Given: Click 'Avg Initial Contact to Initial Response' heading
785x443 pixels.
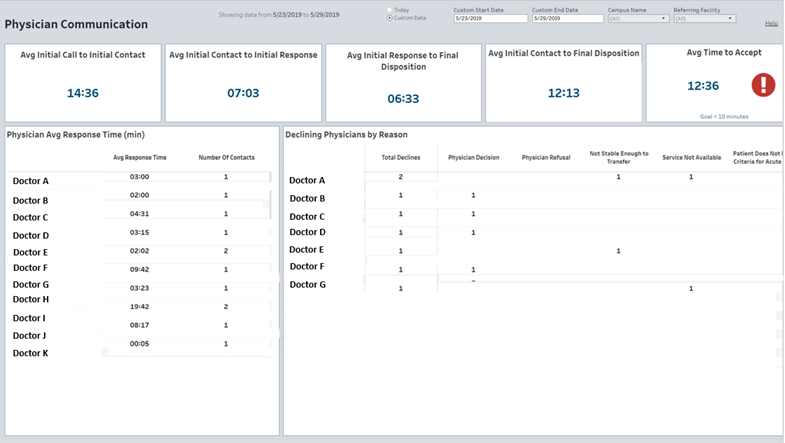Looking at the screenshot, I should pos(243,55).
